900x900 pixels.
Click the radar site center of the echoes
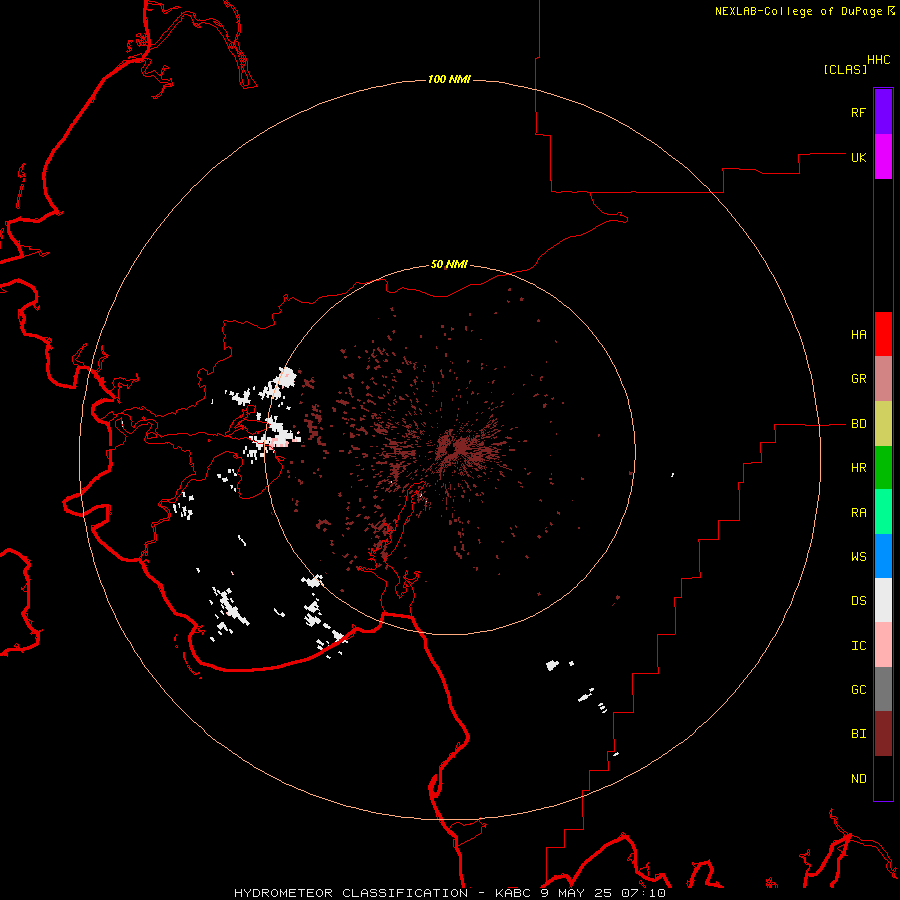tap(449, 449)
